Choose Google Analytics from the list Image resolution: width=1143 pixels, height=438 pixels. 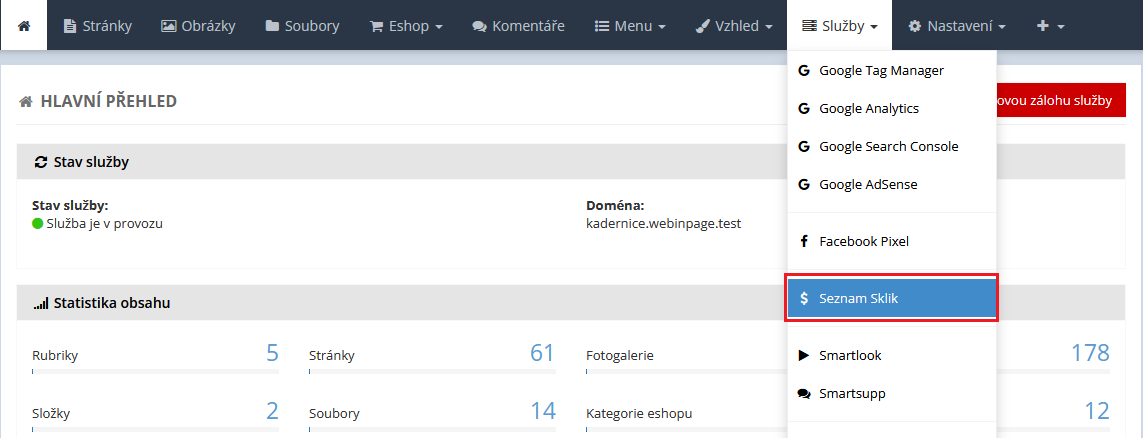tap(868, 109)
